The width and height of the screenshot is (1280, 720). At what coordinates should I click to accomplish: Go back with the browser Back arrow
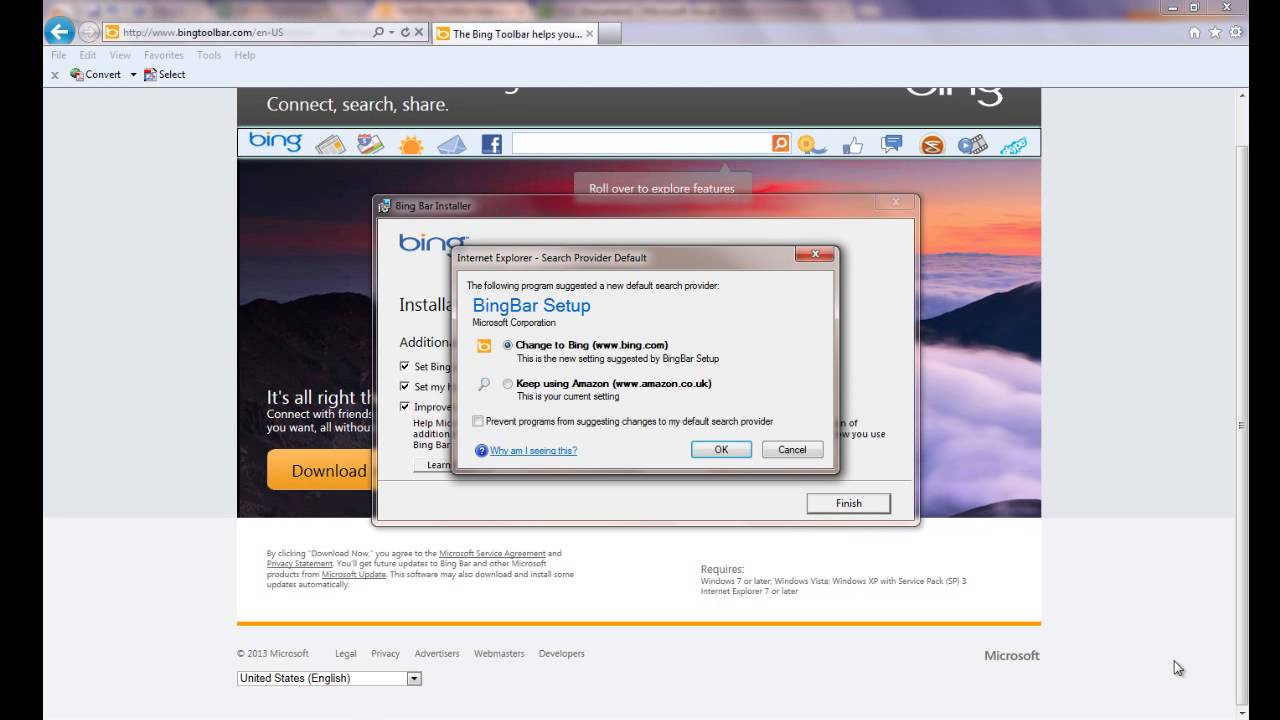point(58,31)
